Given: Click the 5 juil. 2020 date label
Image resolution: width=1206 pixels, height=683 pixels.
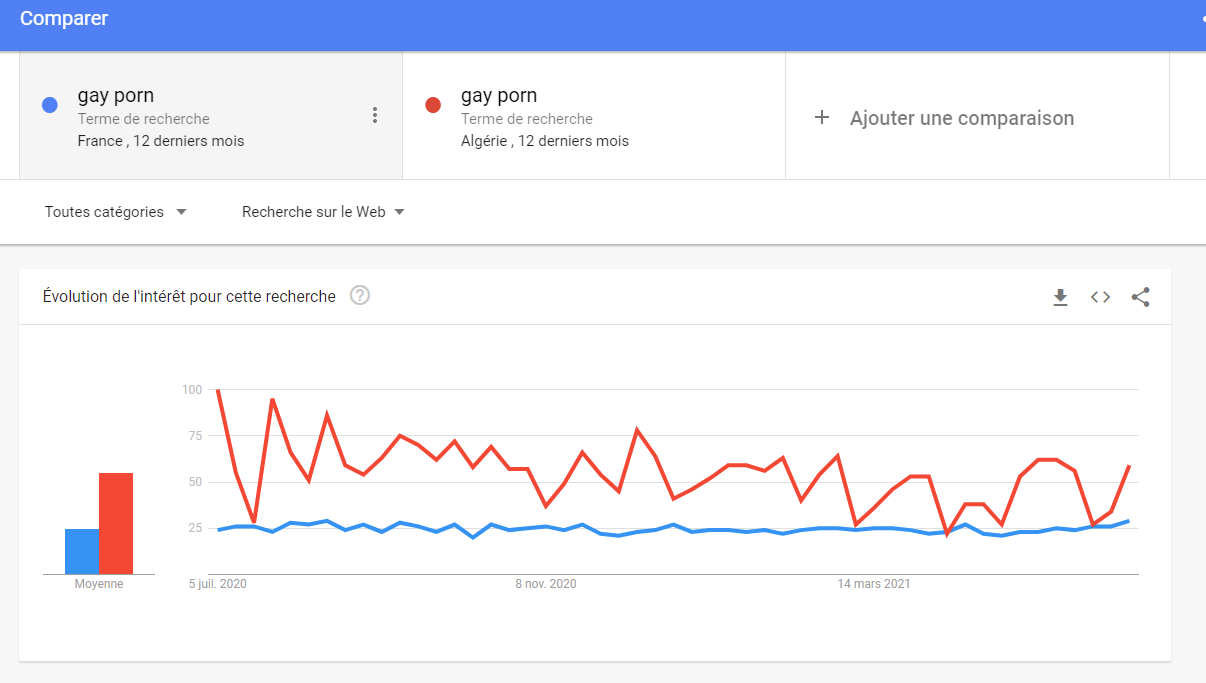Looking at the screenshot, I should click(x=218, y=584).
